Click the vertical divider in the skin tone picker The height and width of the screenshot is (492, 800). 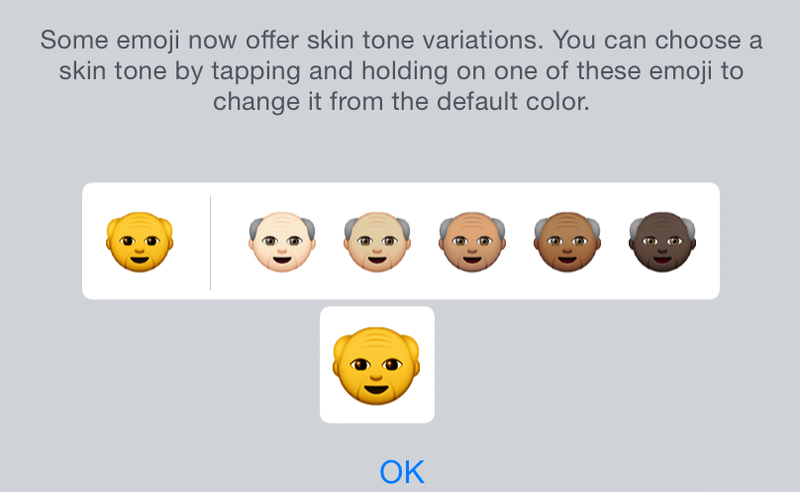click(x=210, y=242)
